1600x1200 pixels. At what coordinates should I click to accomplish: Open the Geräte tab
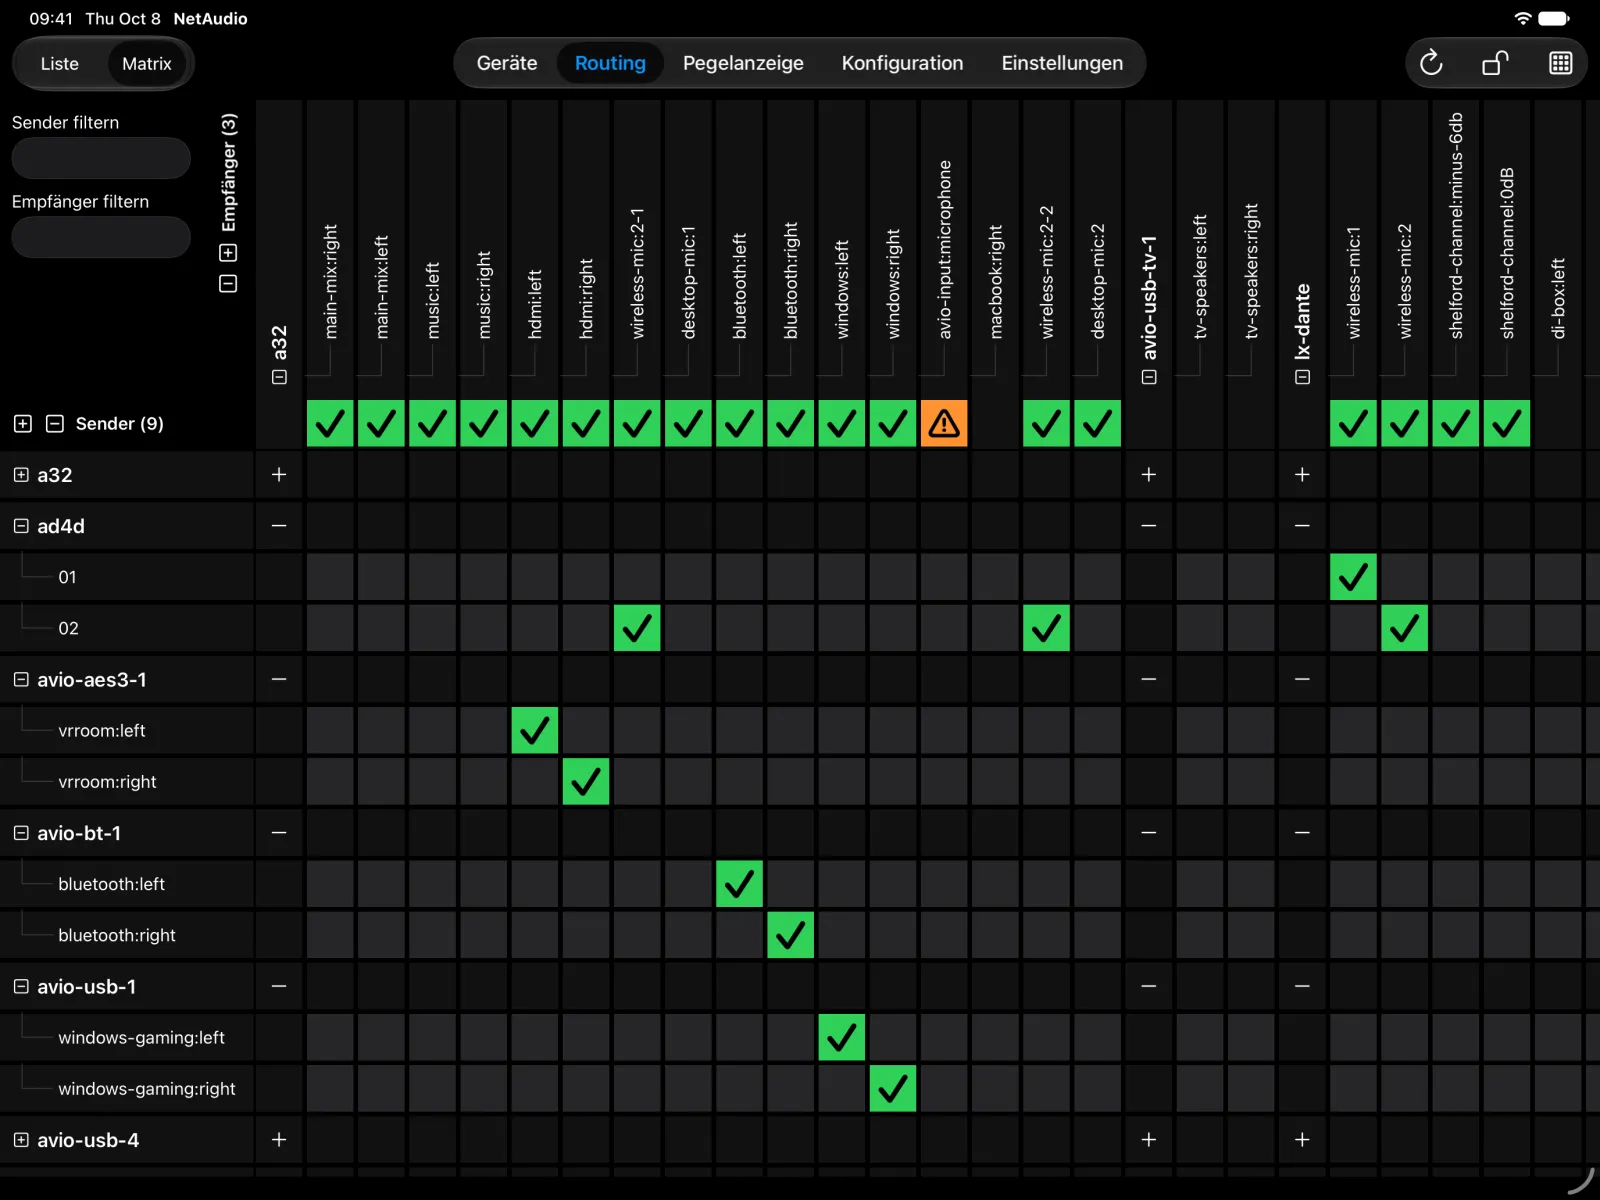[507, 63]
